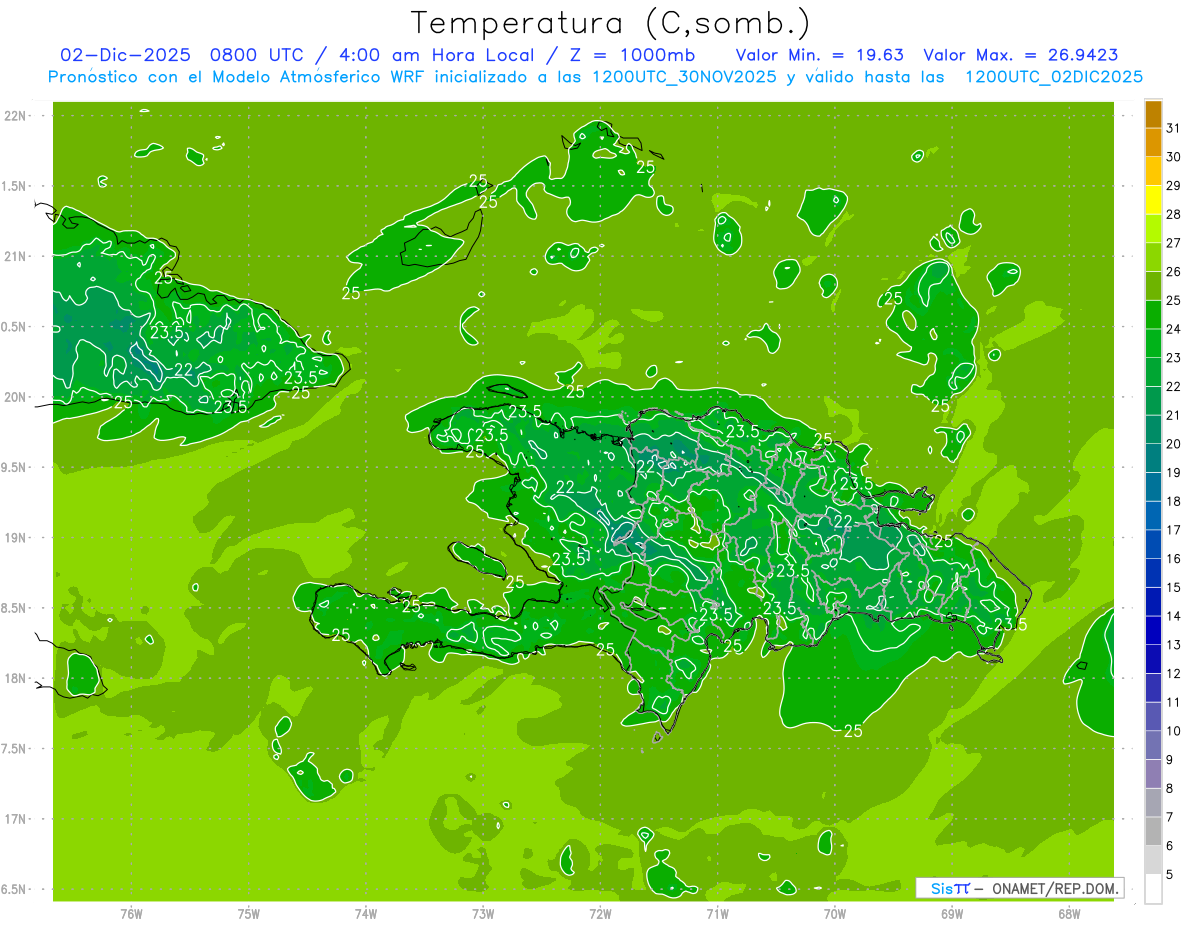Click the 71W longitude label

(x=717, y=914)
